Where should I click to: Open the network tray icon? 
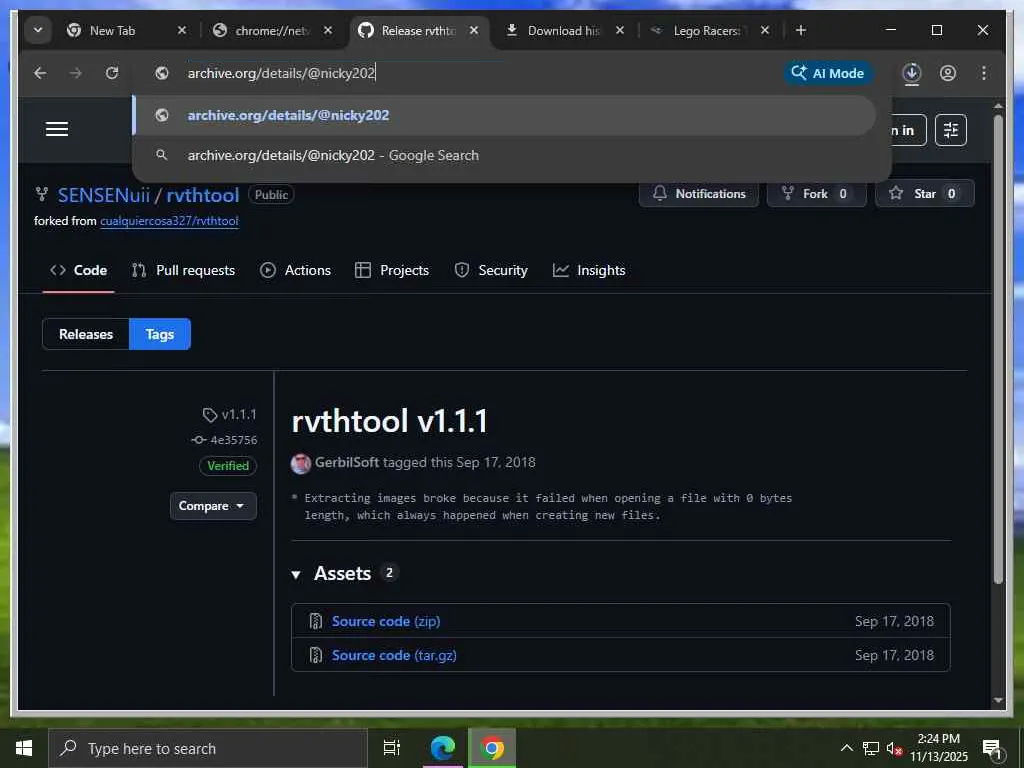point(871,748)
